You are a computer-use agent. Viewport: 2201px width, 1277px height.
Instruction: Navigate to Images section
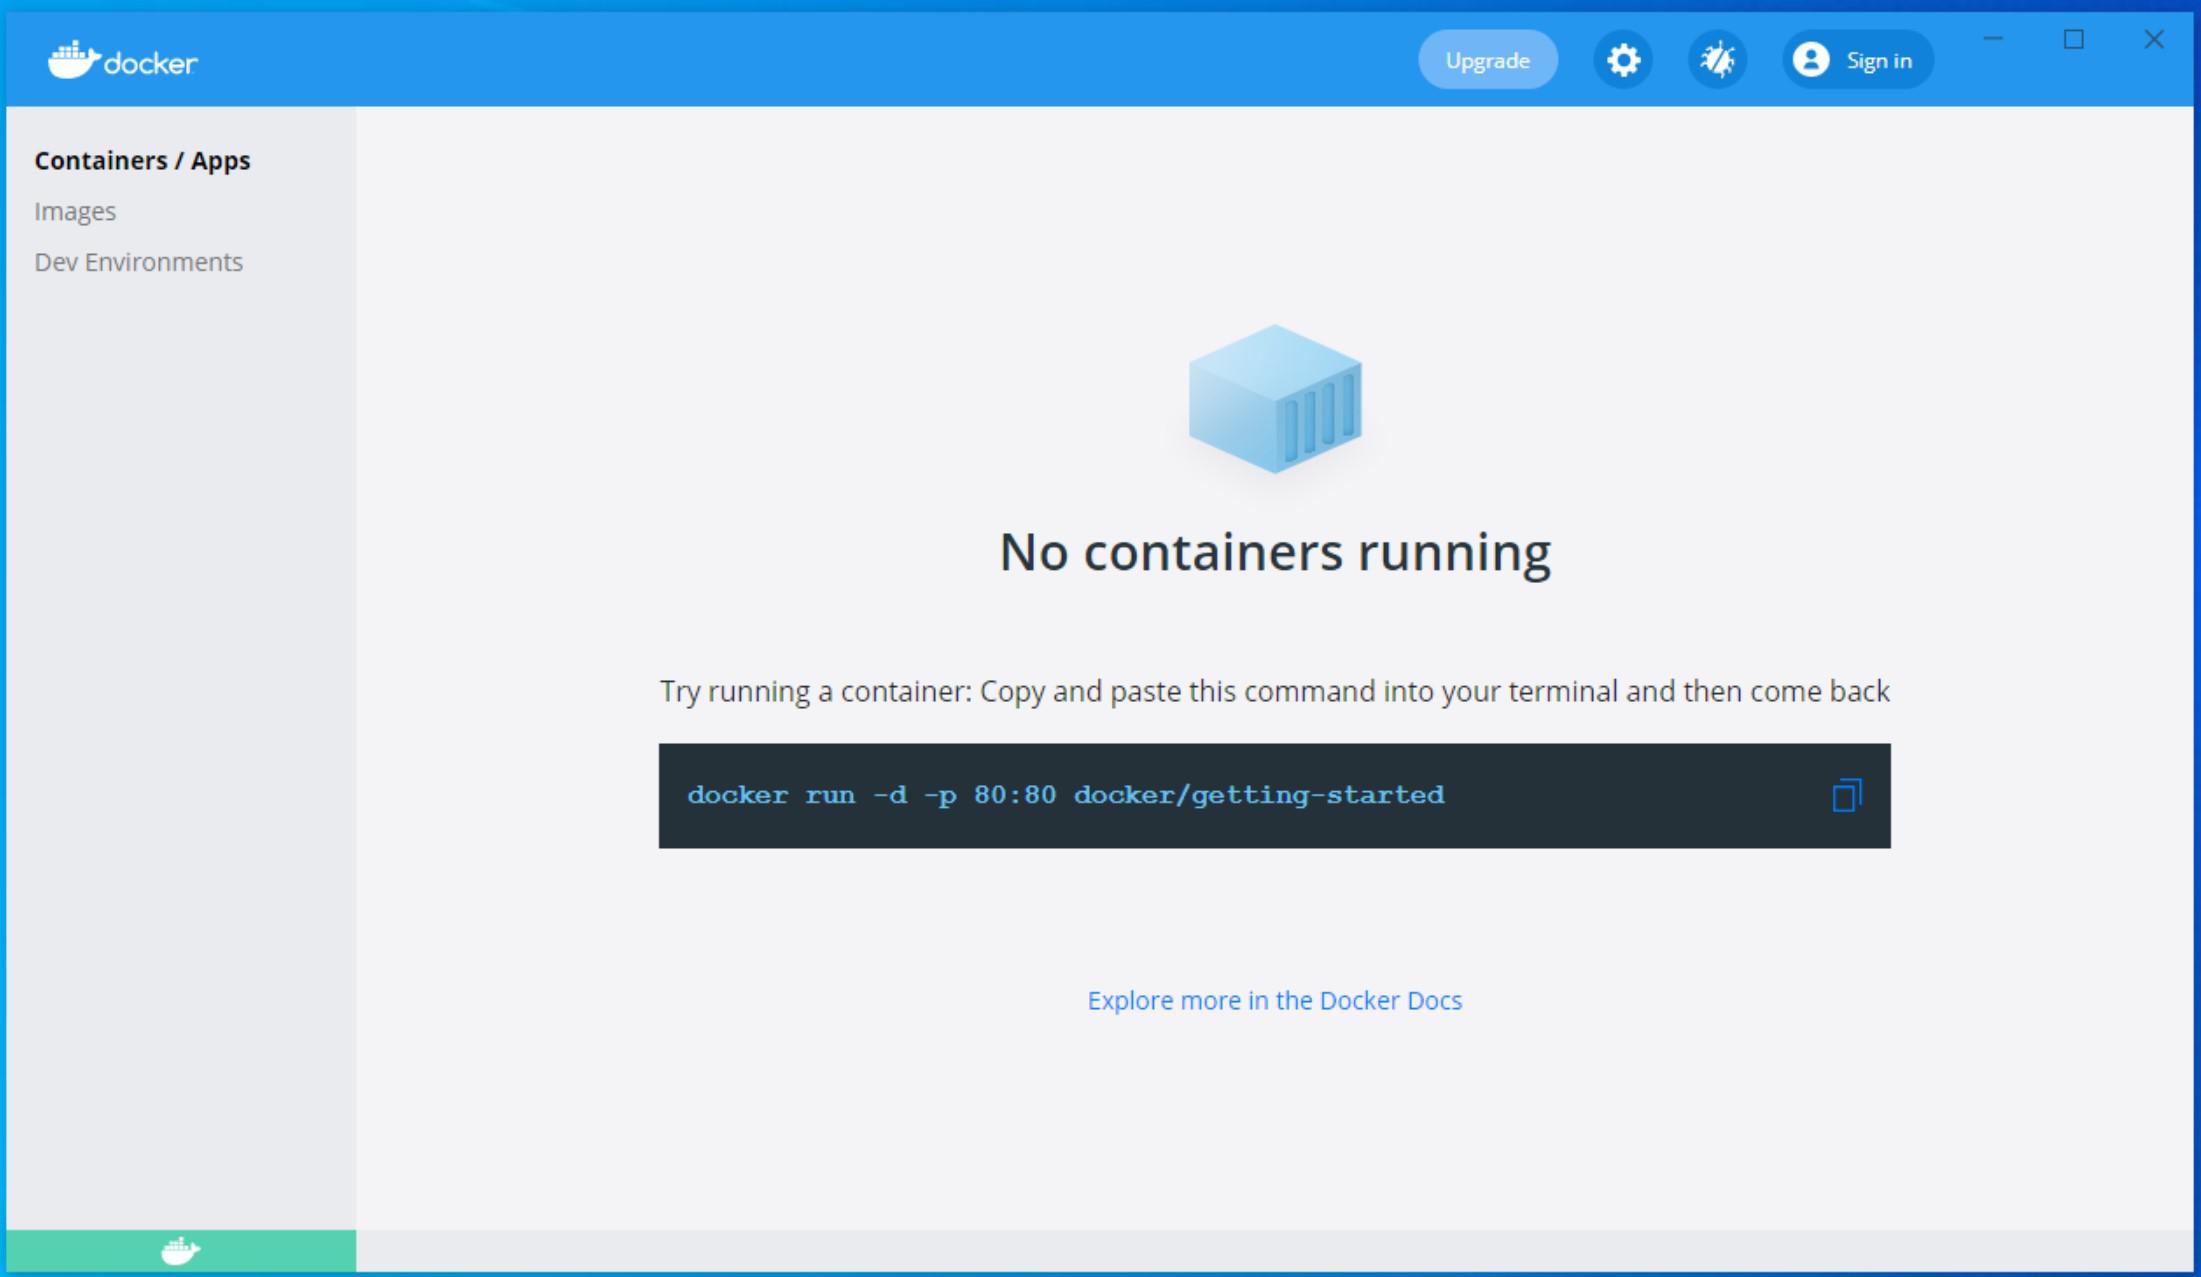(x=74, y=210)
